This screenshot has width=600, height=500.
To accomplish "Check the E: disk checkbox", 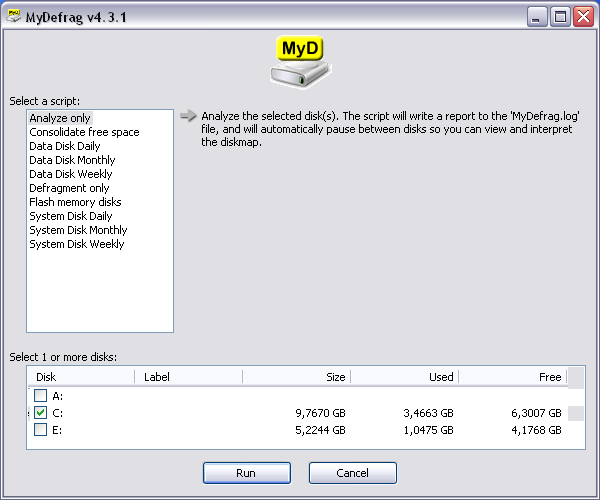I will click(41, 430).
